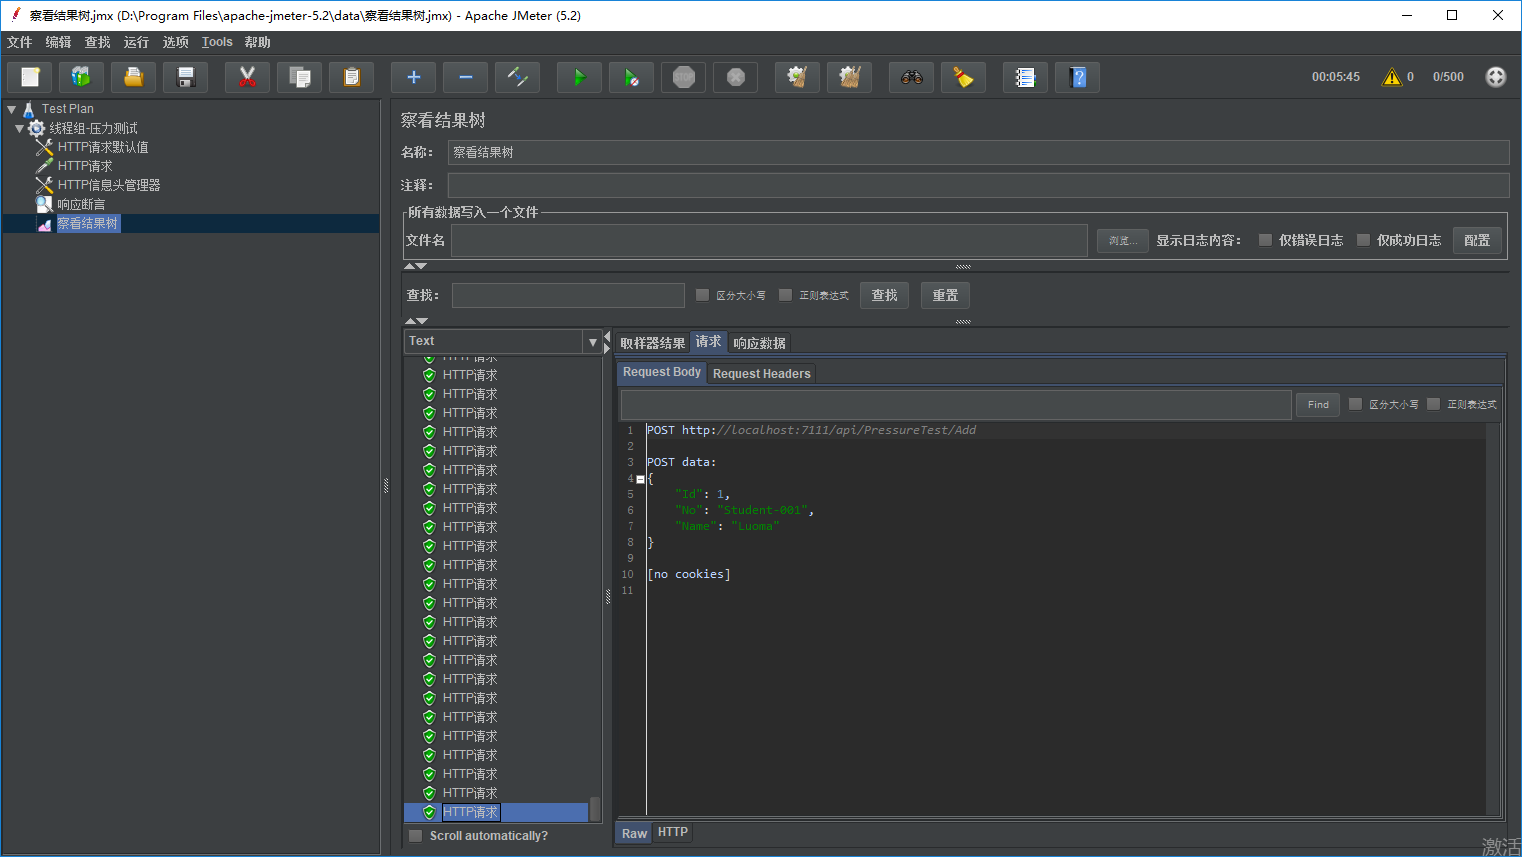The image size is (1522, 857).
Task: Click the Clear All results icon
Action: pos(850,77)
